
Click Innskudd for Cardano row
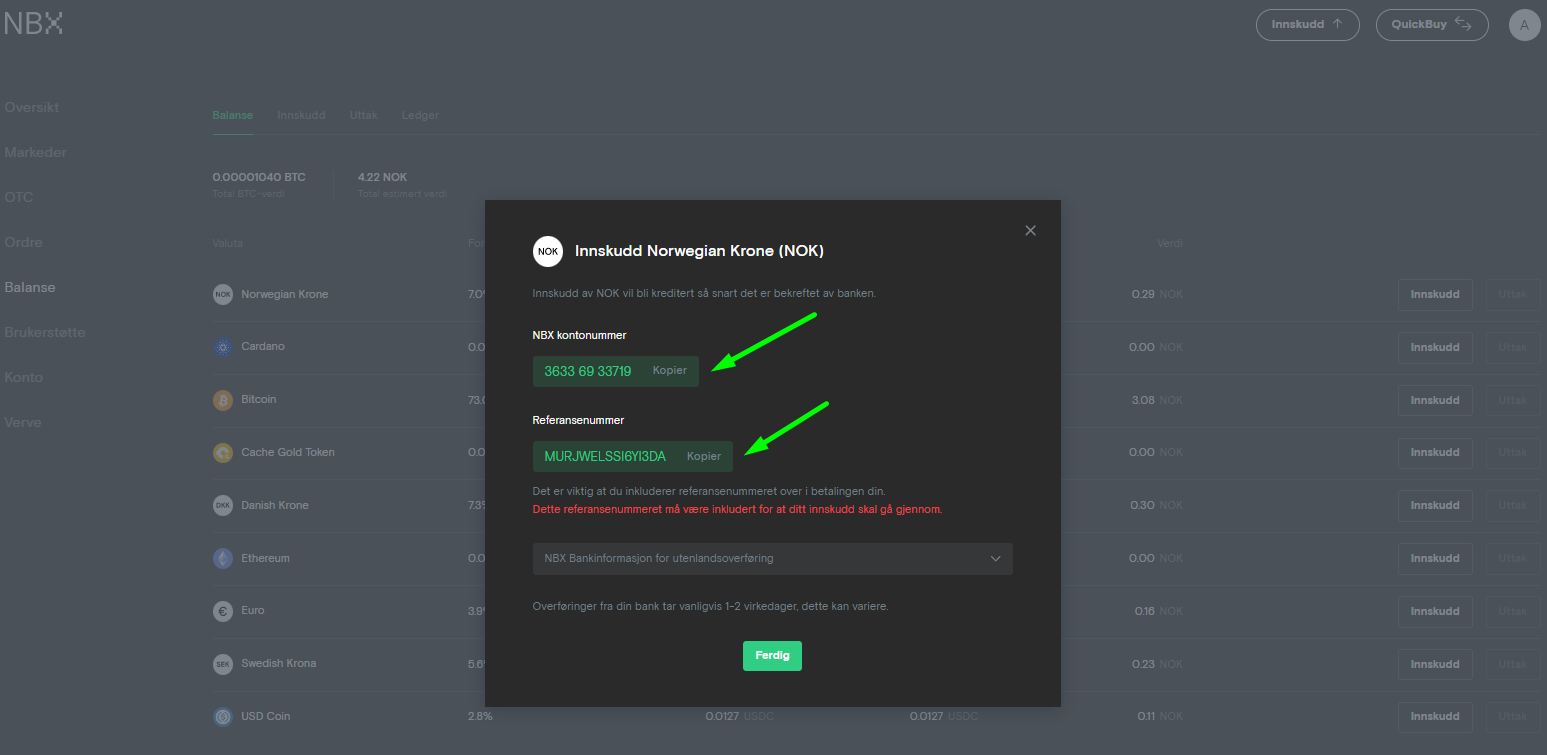(x=1435, y=348)
